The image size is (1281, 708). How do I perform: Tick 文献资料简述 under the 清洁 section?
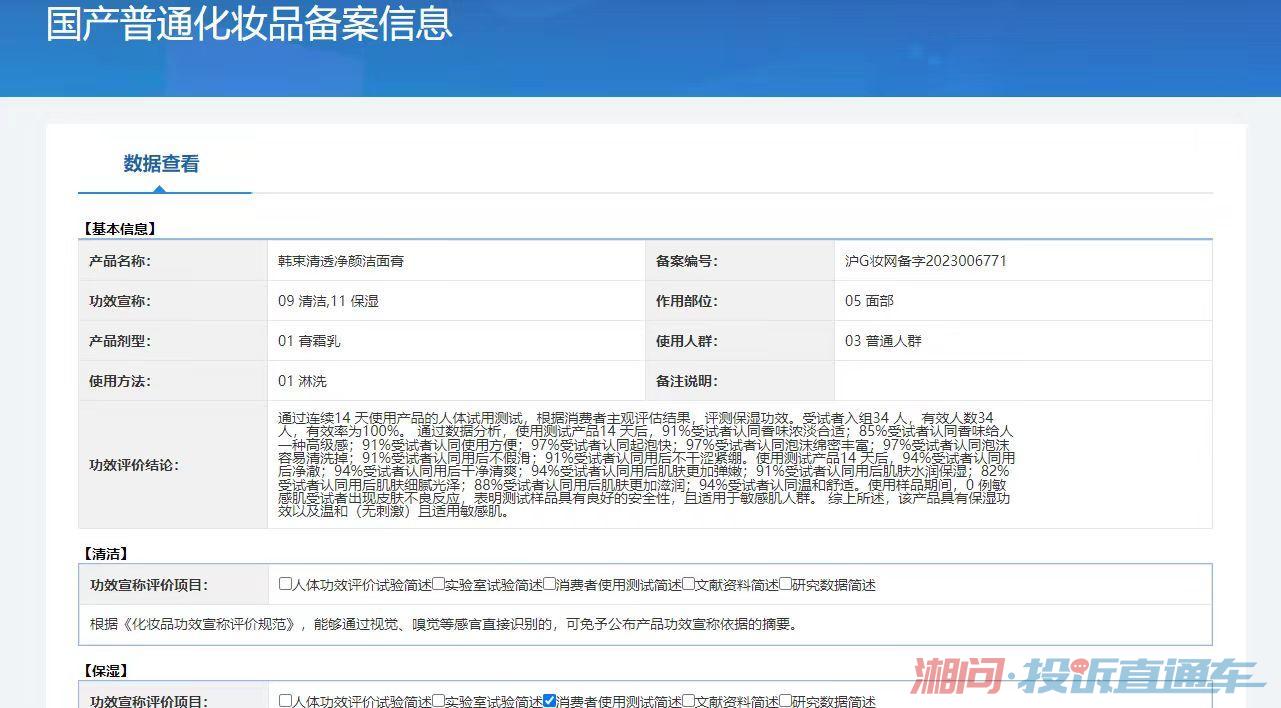tap(688, 584)
